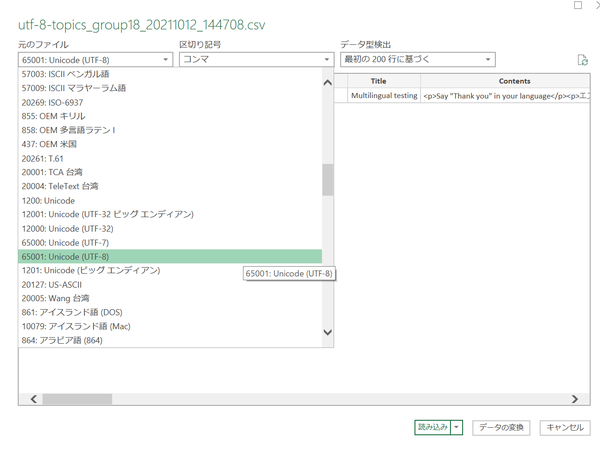Select 861: アイスランド語 (DOS) encoding
The image size is (600, 453).
tap(170, 313)
